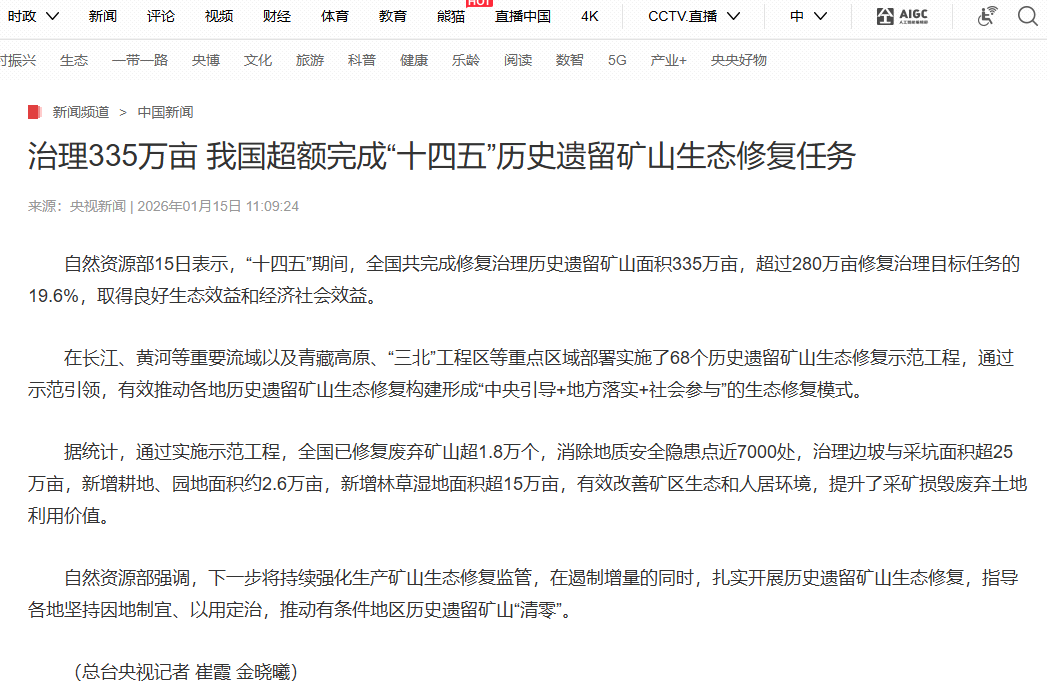
Task: Open 直播中国 in the top nav
Action: pos(523,16)
